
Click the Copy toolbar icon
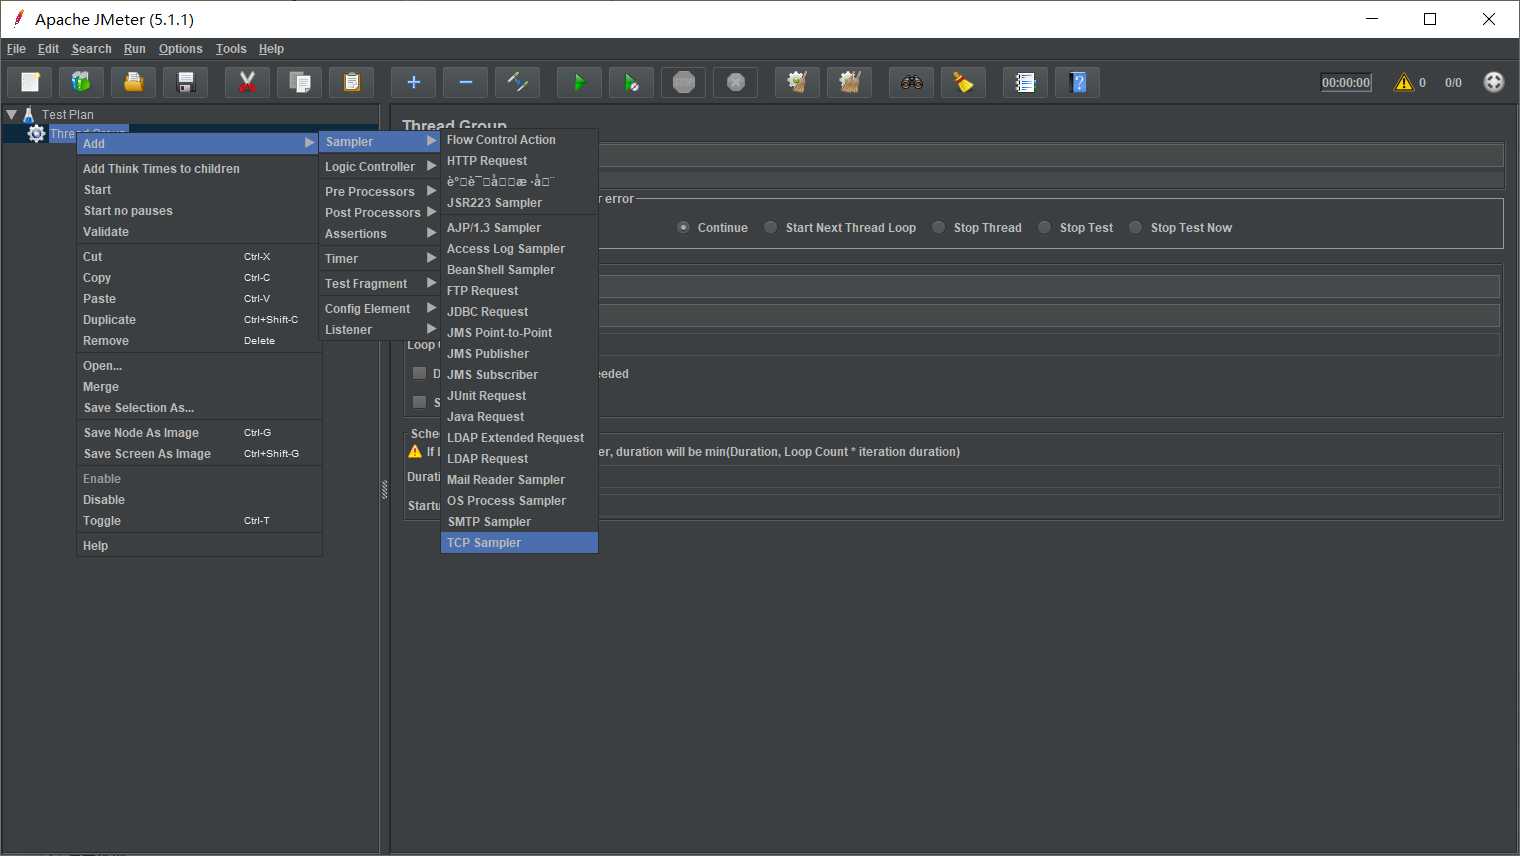(x=300, y=82)
